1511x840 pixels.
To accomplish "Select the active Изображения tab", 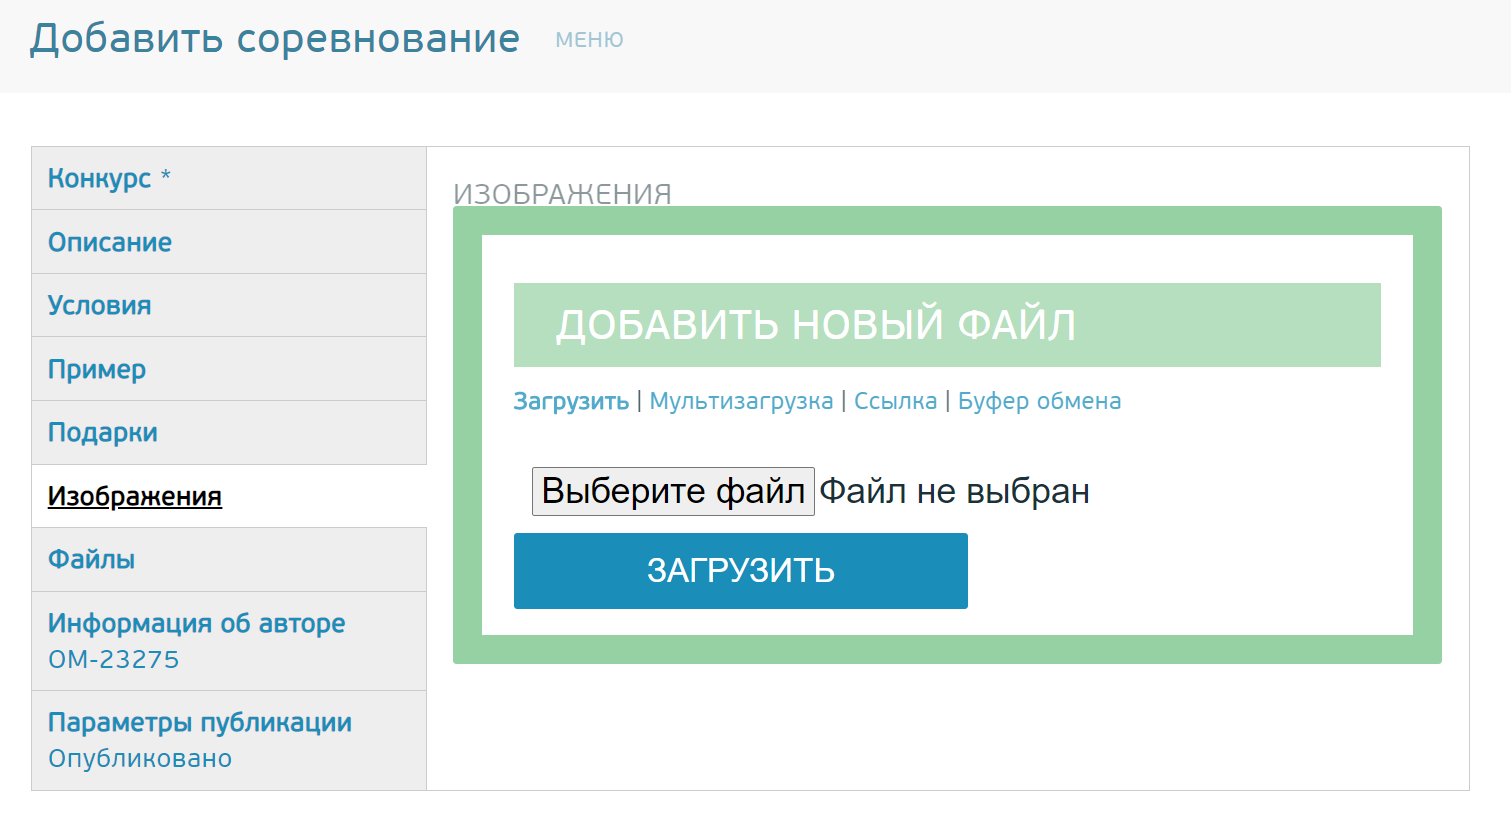I will coord(135,497).
